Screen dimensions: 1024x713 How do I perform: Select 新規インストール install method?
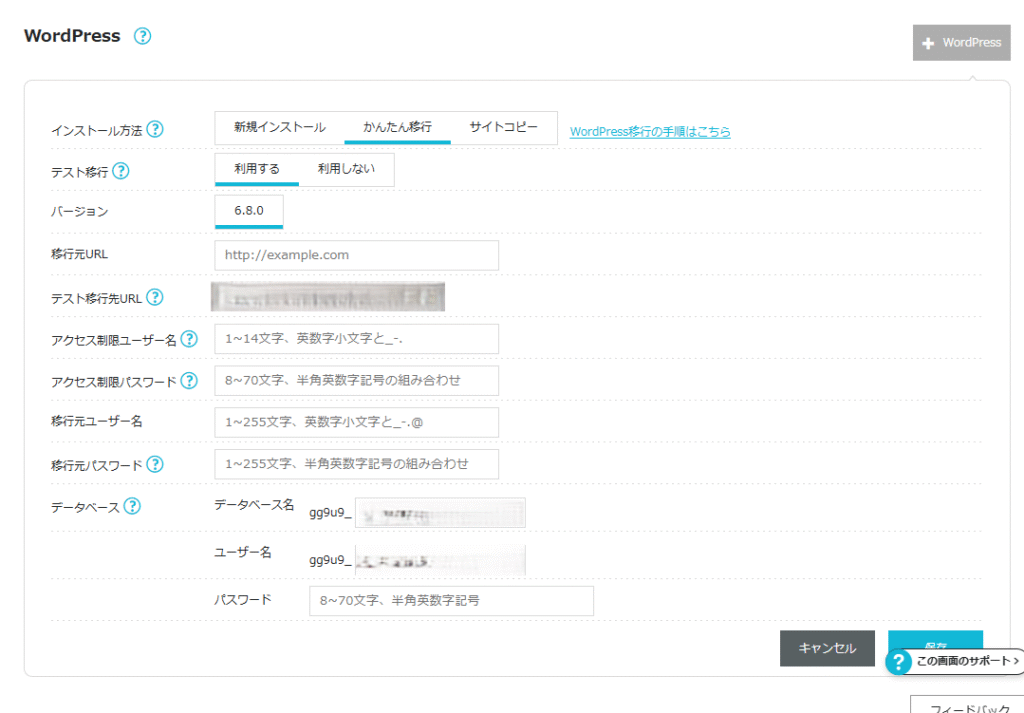click(280, 127)
